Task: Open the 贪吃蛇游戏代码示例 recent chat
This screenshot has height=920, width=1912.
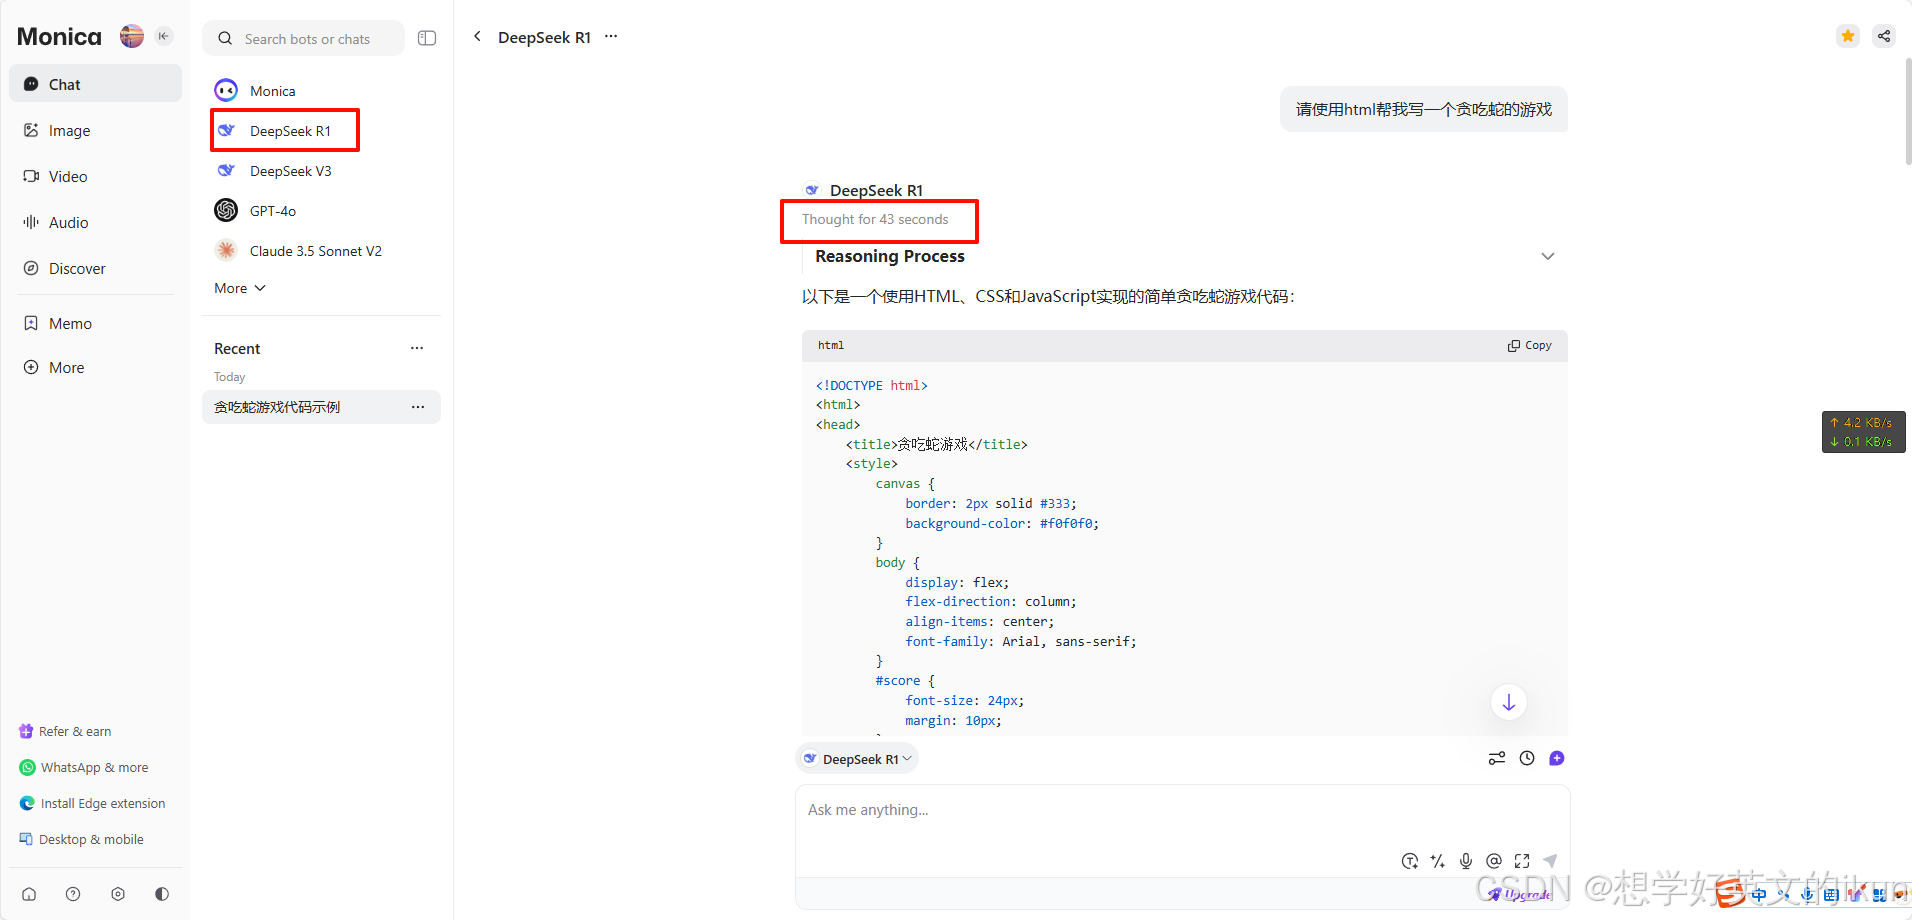Action: [x=321, y=407]
